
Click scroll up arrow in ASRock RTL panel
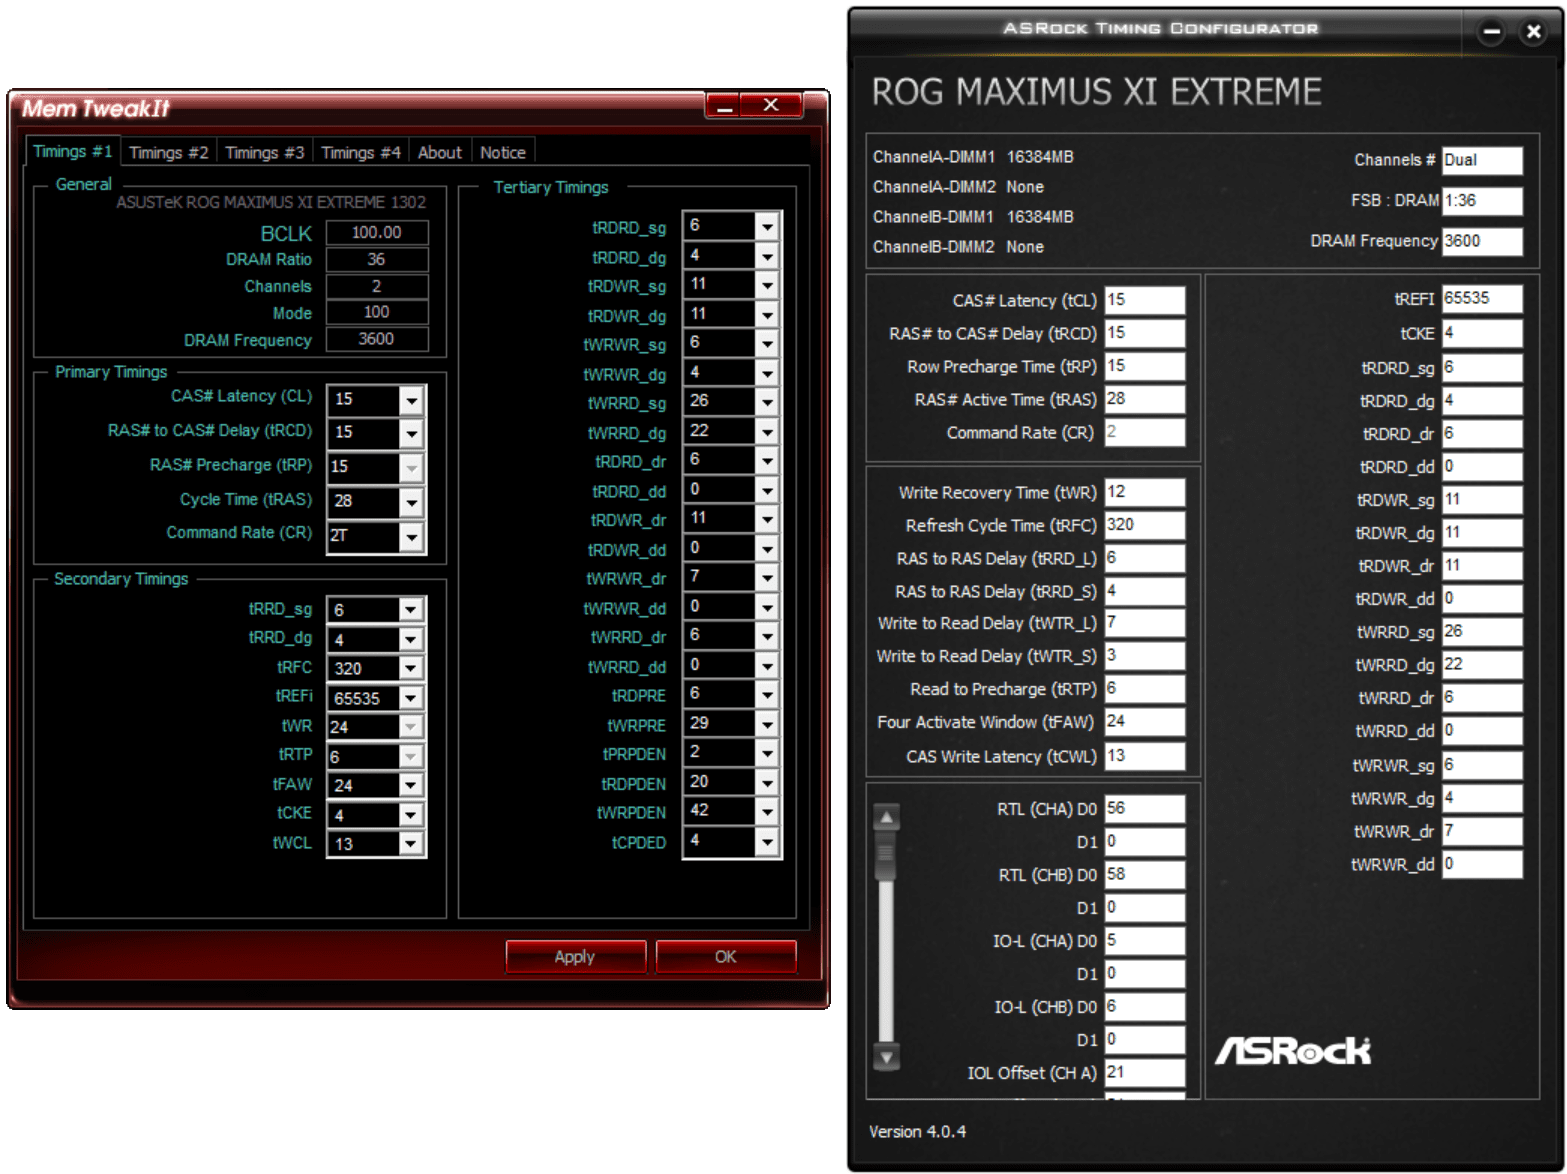click(886, 817)
